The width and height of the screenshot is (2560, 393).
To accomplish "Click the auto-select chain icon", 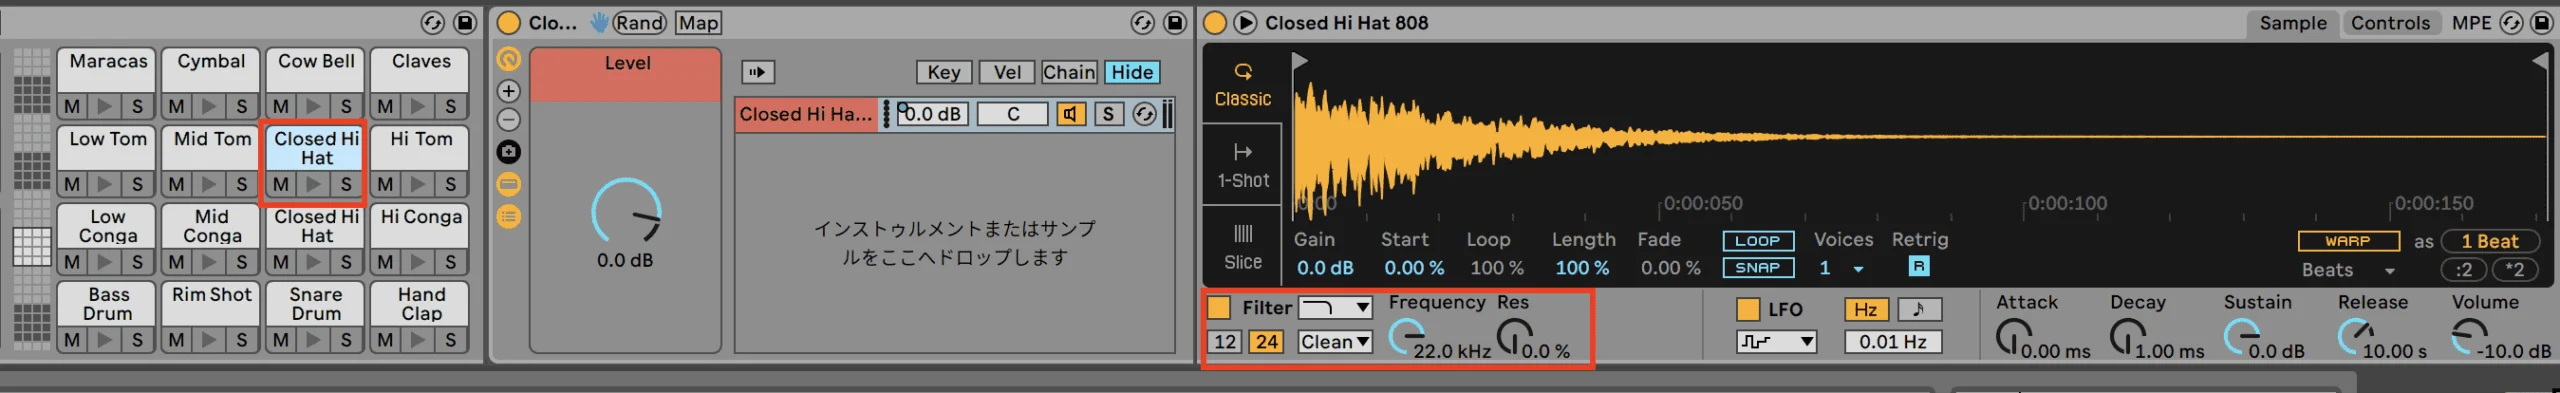I will tap(758, 72).
